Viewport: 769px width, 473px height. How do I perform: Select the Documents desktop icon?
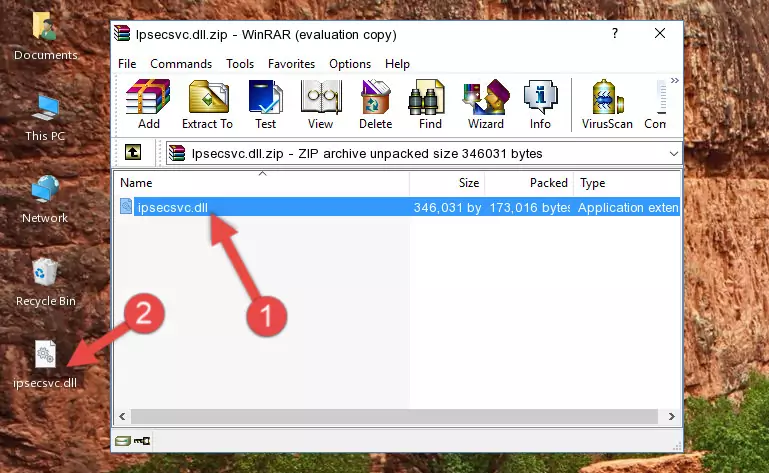point(46,36)
